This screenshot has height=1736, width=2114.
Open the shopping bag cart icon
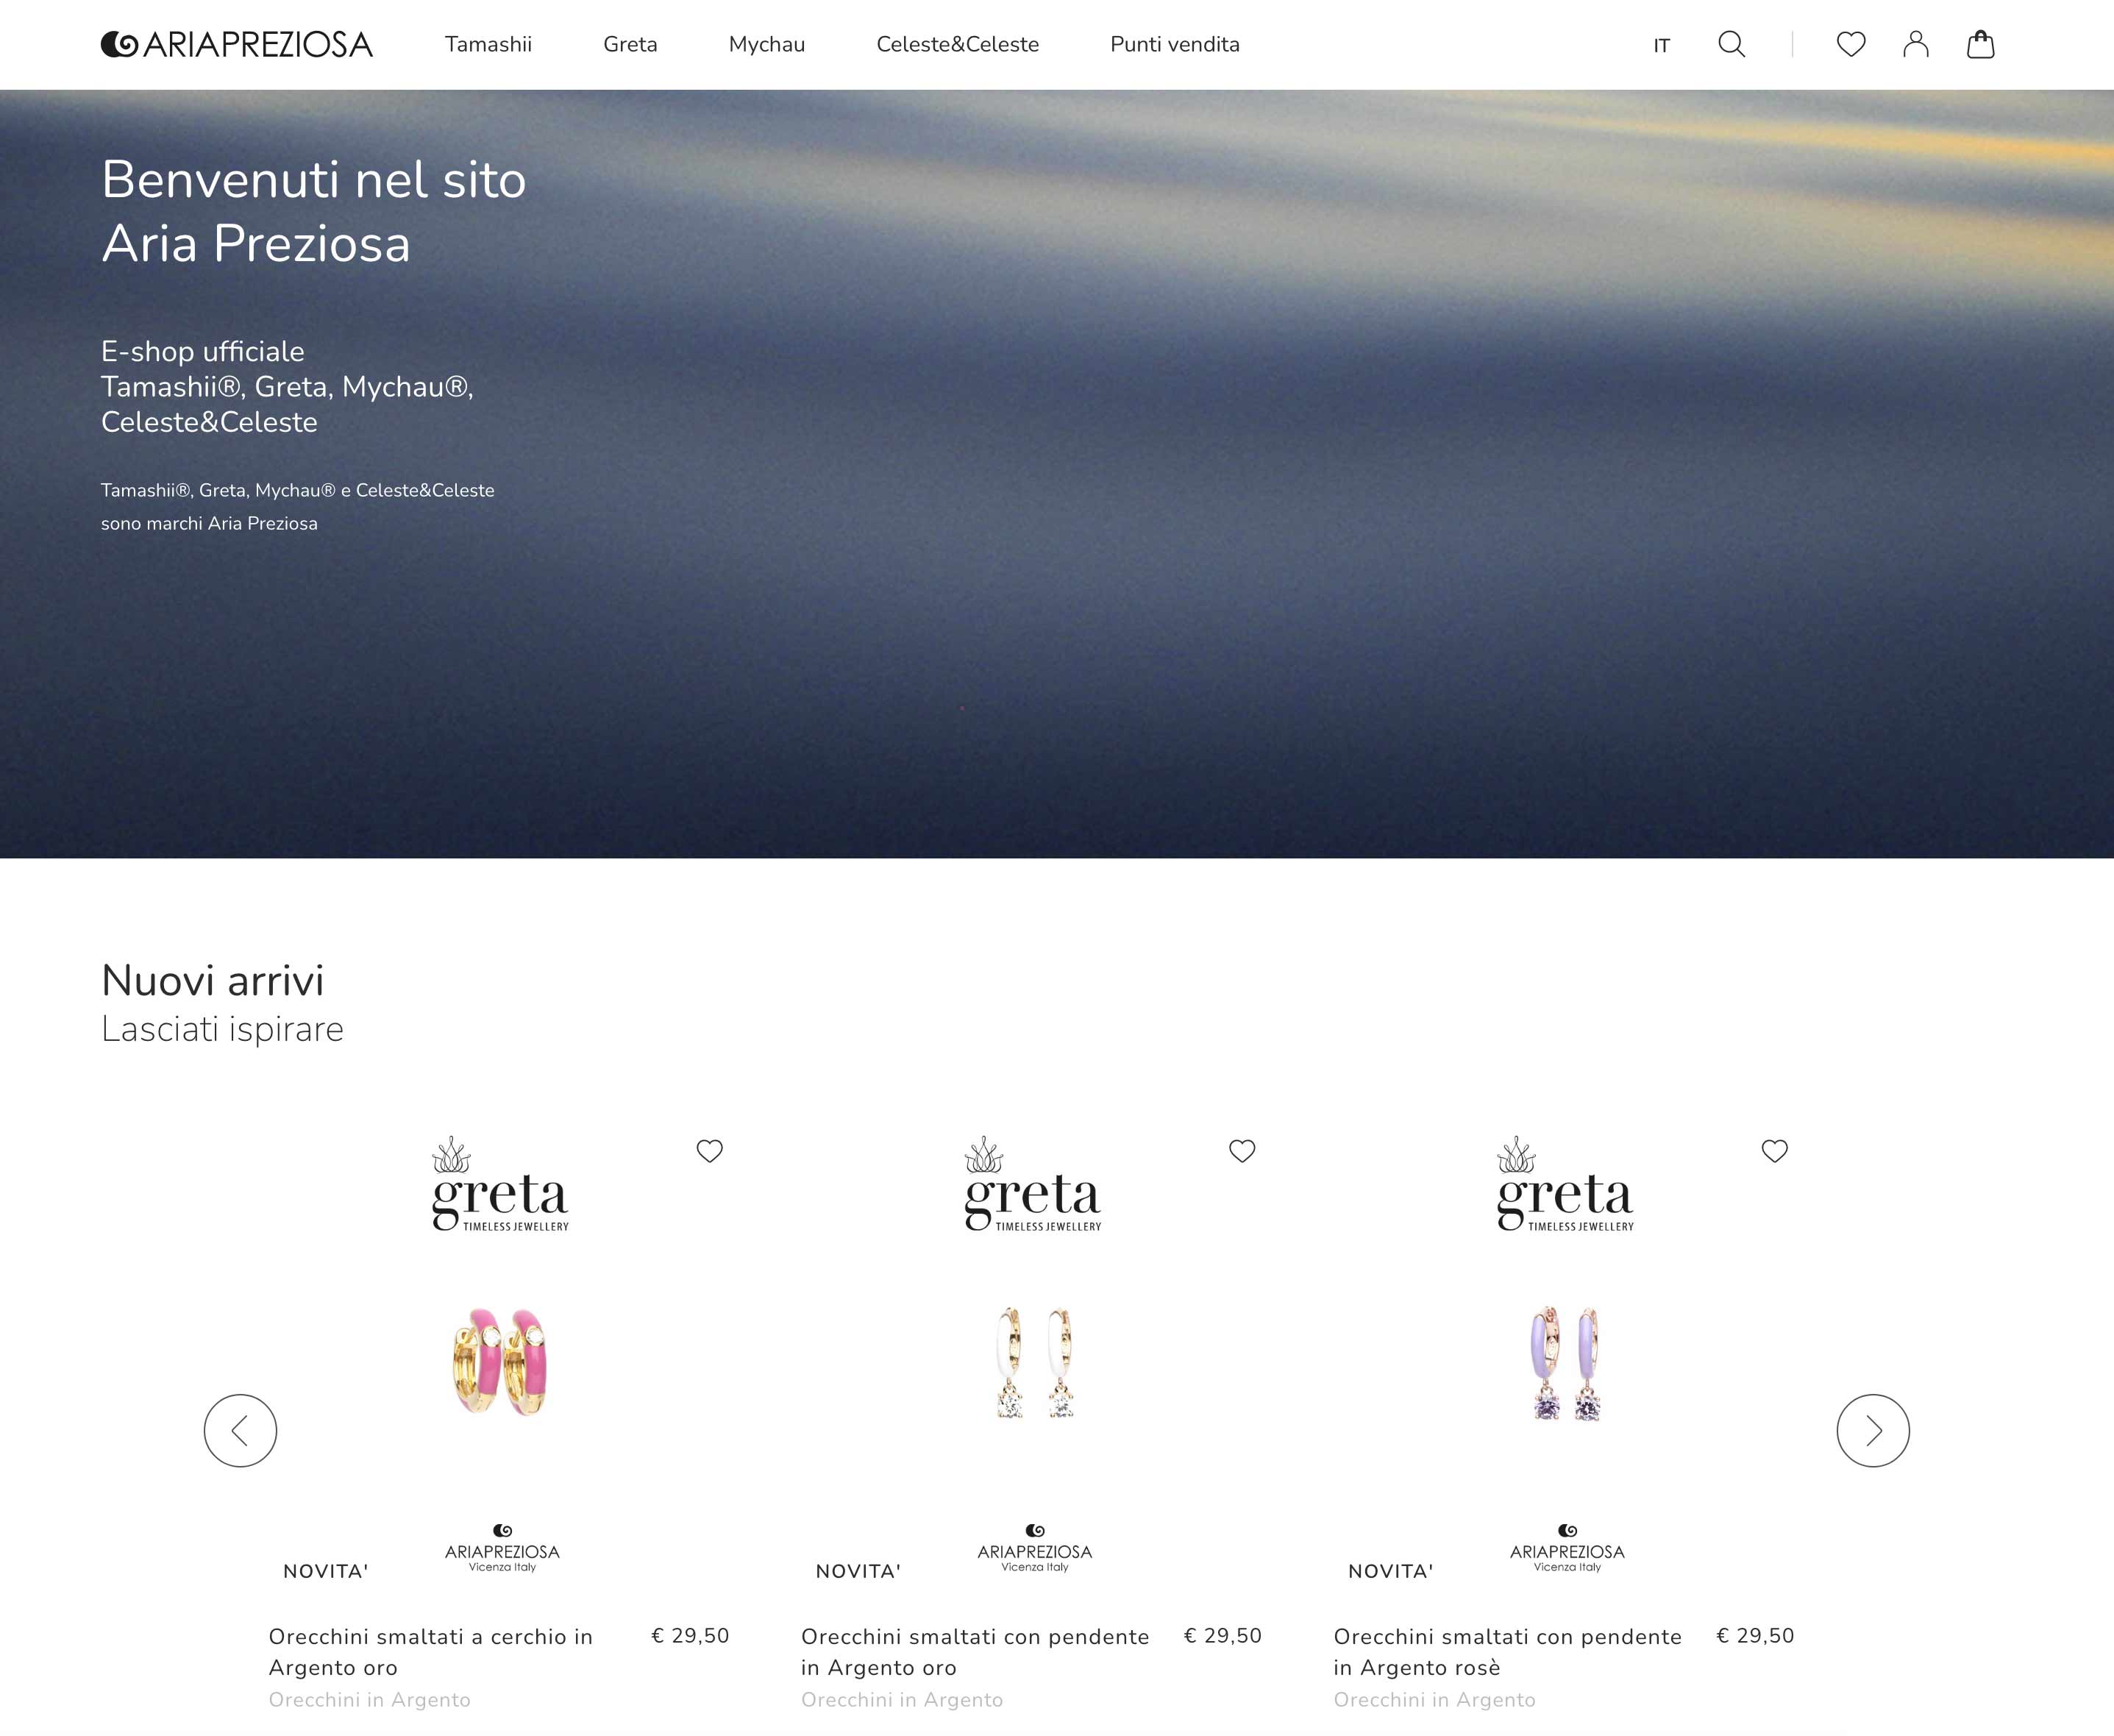[x=1981, y=45]
